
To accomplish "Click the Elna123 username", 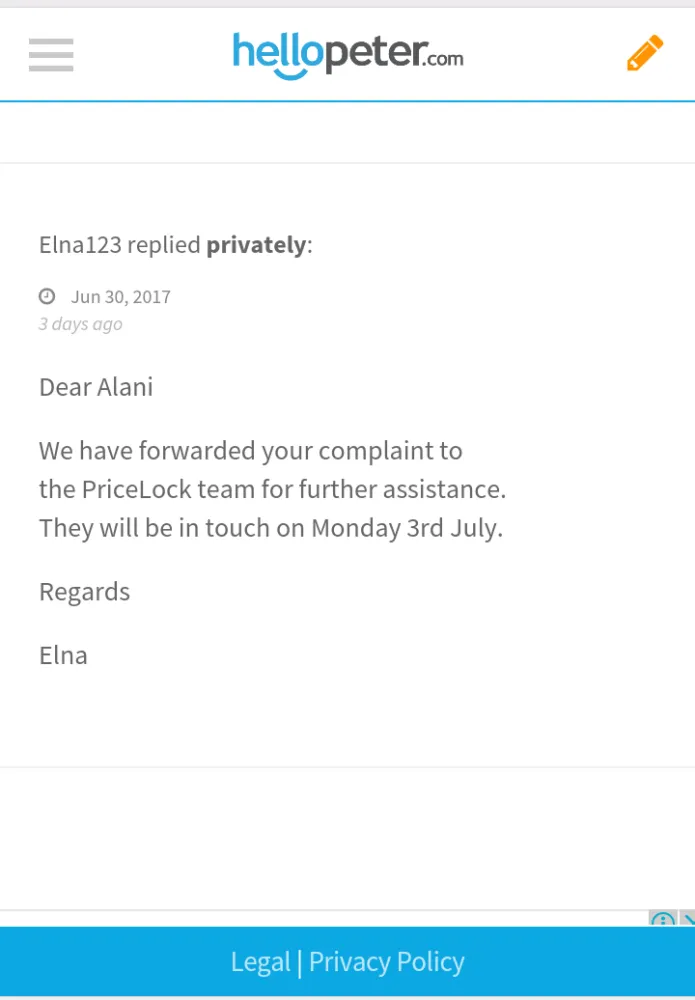I will [x=80, y=245].
